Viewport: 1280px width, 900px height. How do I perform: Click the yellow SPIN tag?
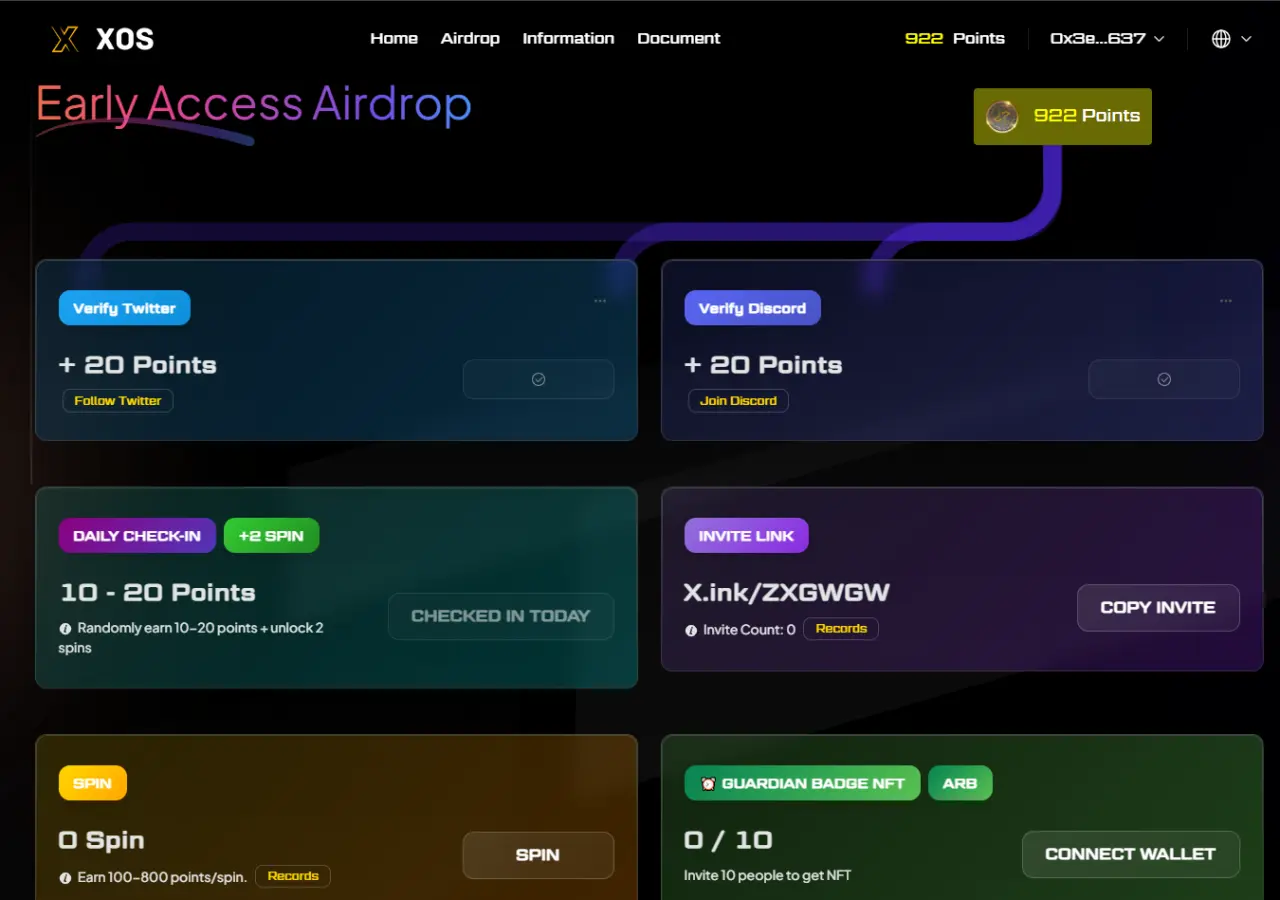(93, 783)
